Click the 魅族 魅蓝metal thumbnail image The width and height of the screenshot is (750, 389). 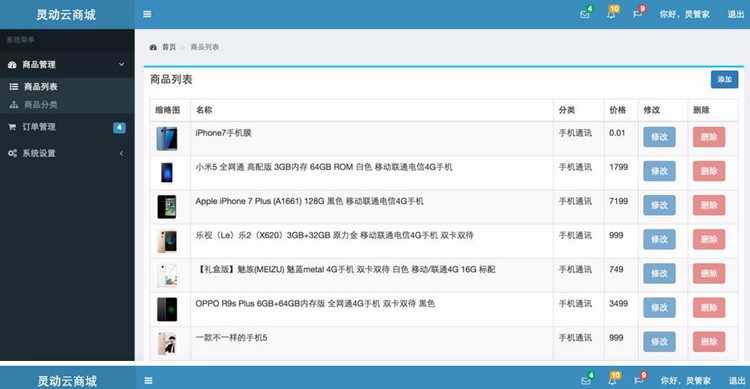(167, 275)
